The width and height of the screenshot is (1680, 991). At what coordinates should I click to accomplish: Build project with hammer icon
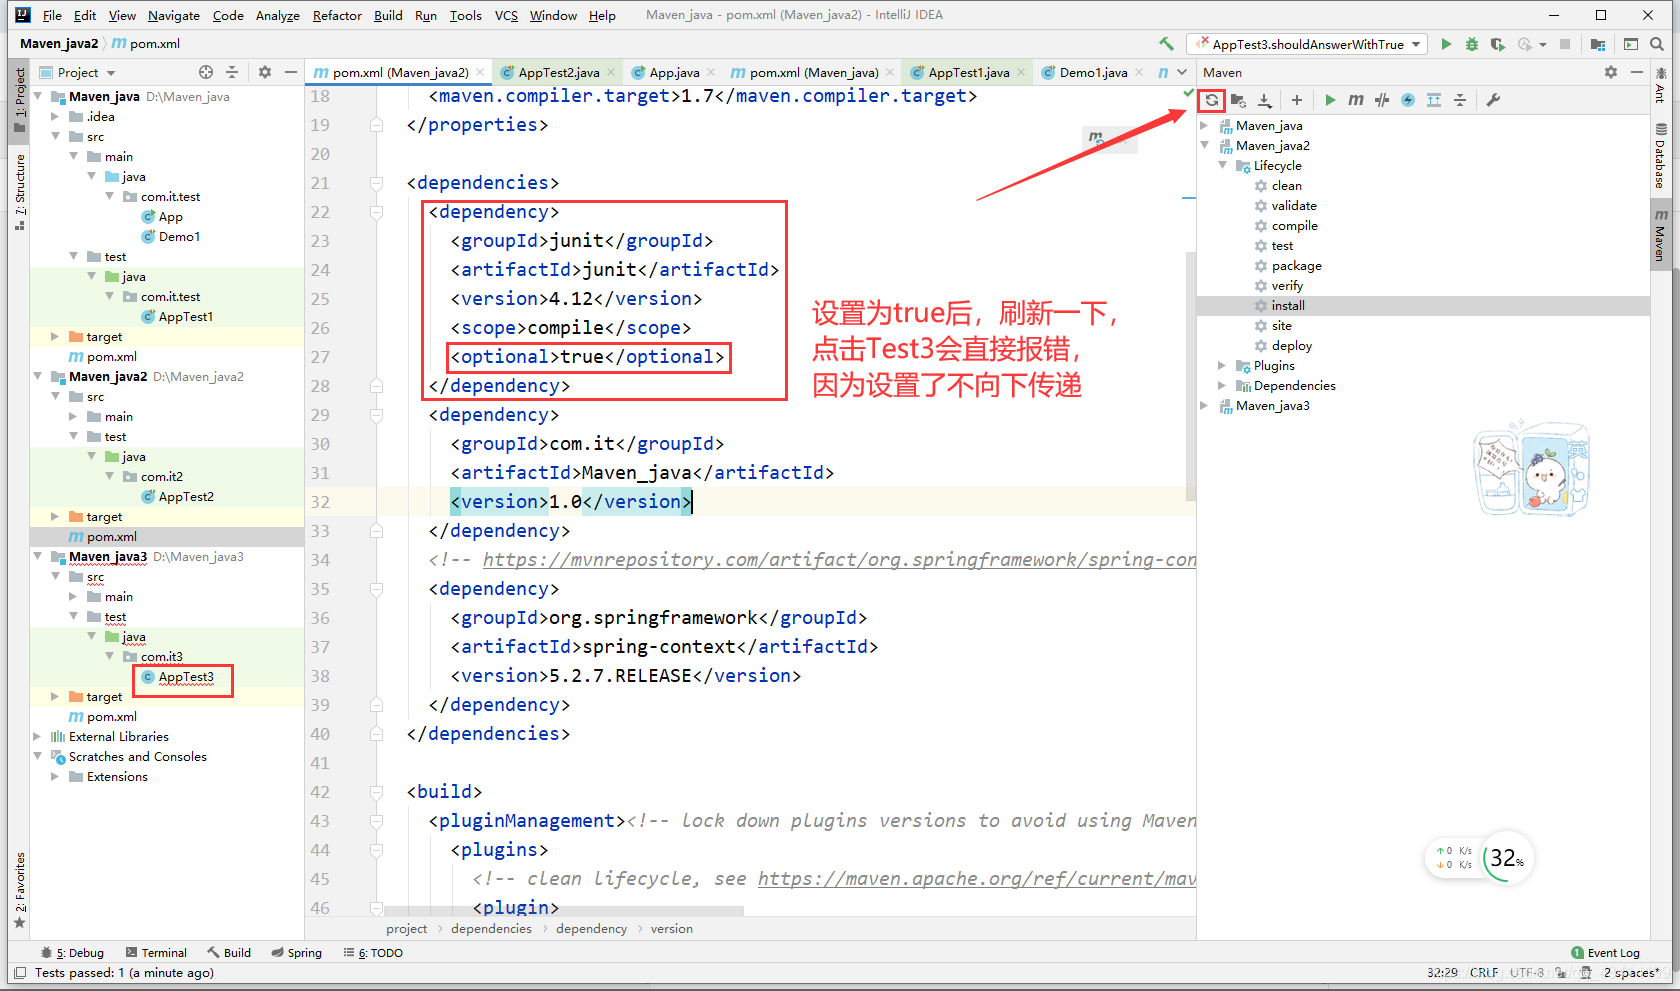1166,44
